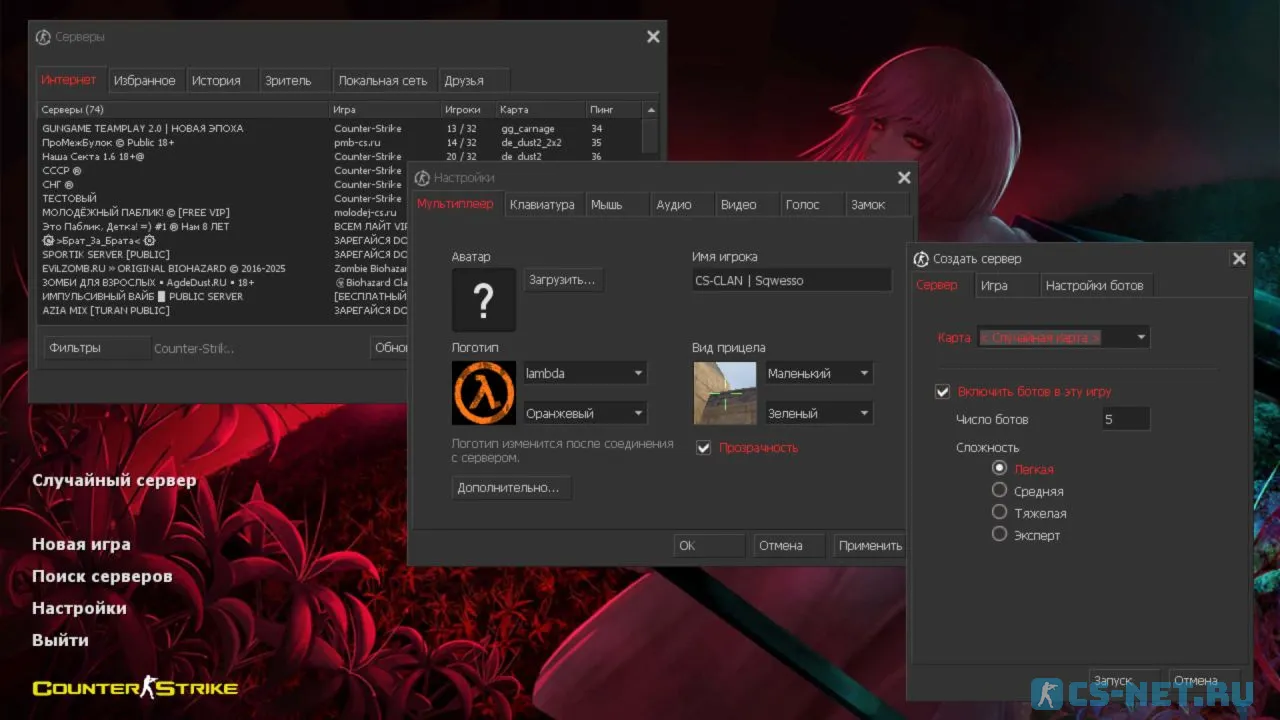Switch to the Клавиатура settings tab
Viewport: 1280px width, 720px height.
[x=542, y=205]
